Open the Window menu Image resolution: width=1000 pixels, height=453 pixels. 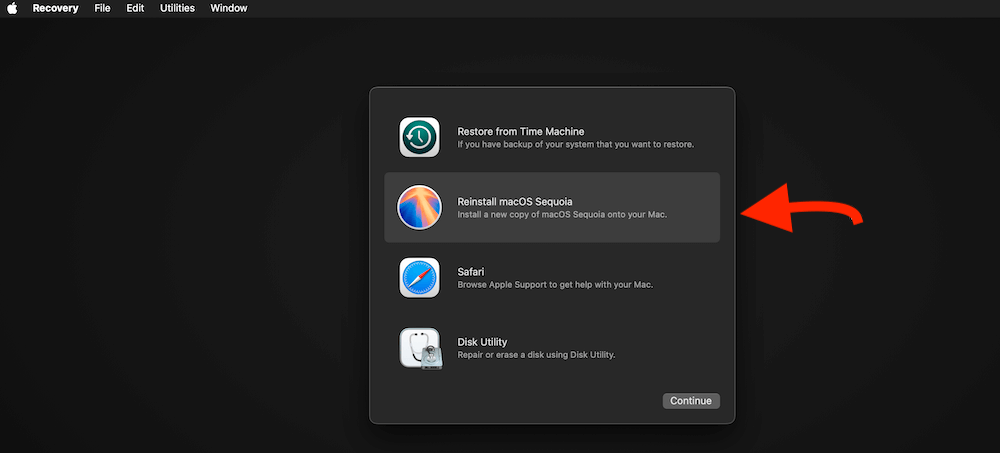(x=229, y=8)
